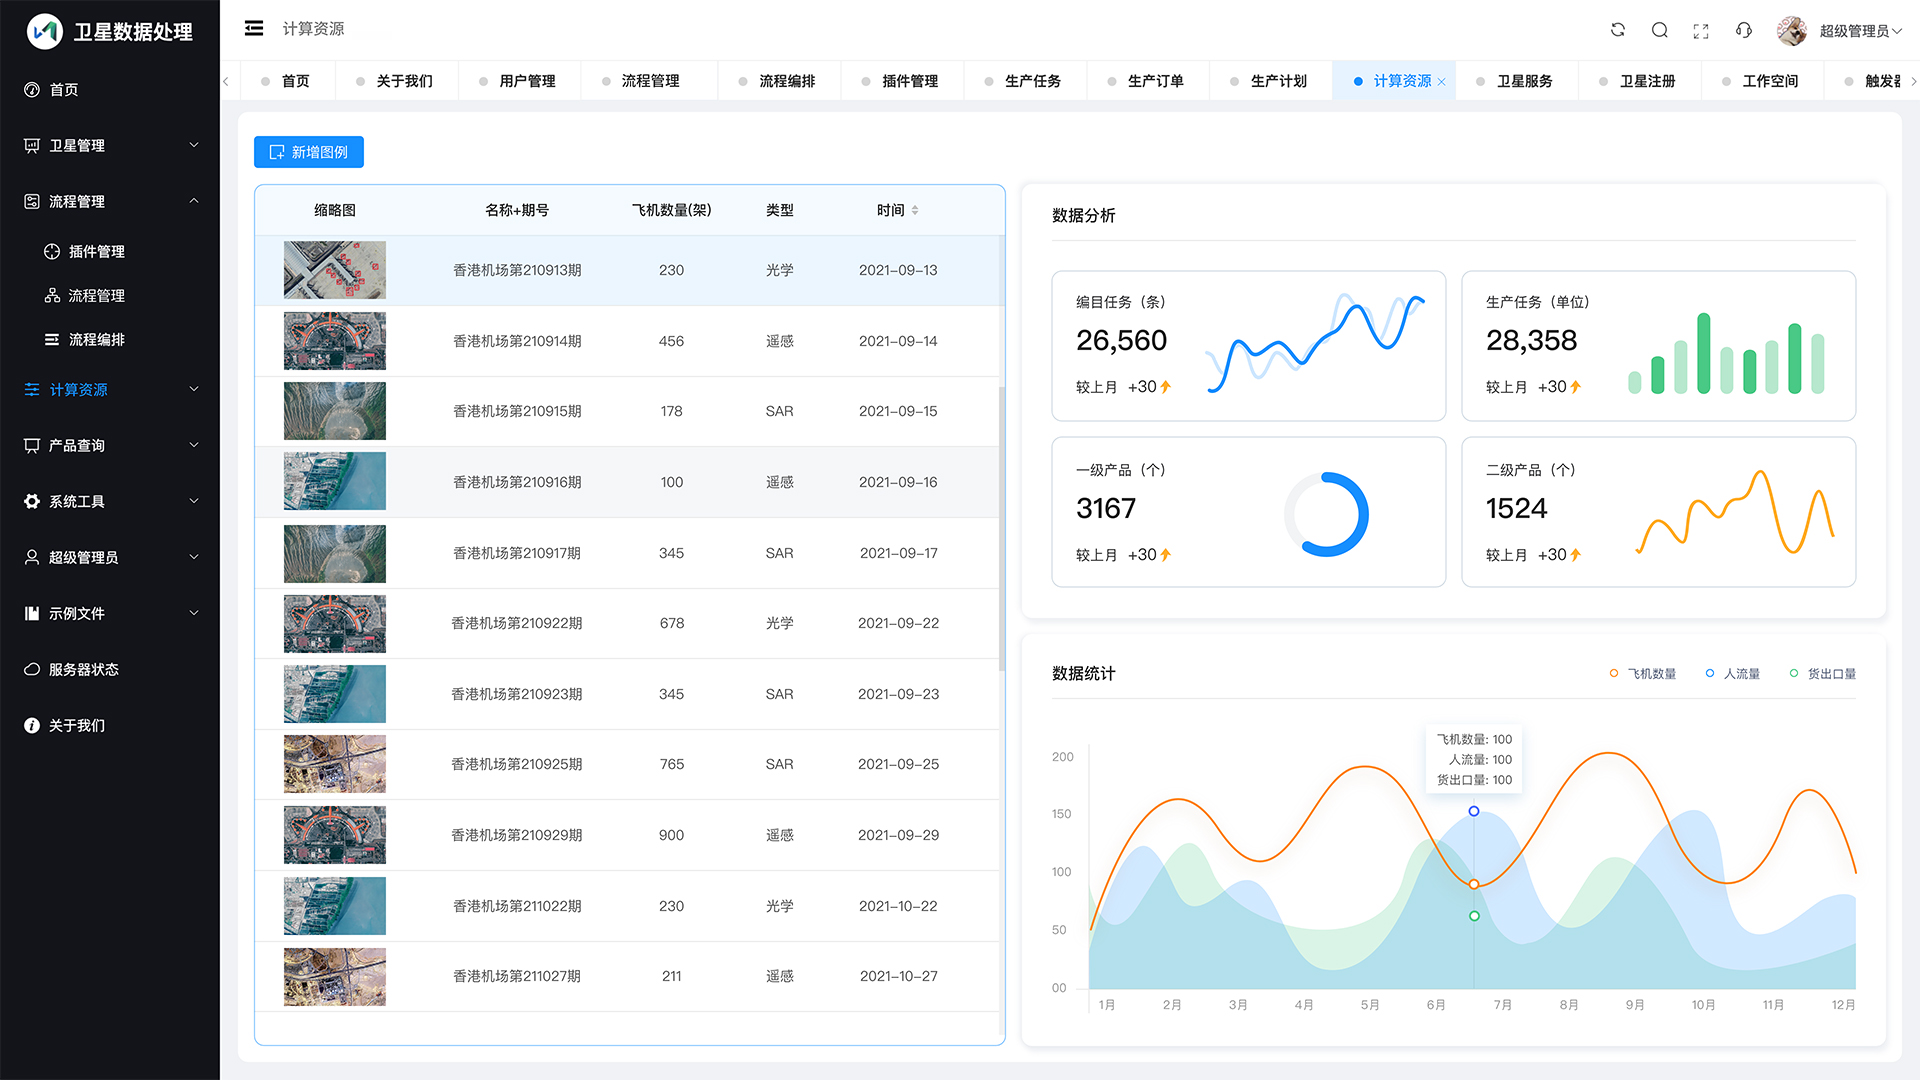Click the refresh icon in top bar
Viewport: 1920px width, 1080px height.
1618,30
